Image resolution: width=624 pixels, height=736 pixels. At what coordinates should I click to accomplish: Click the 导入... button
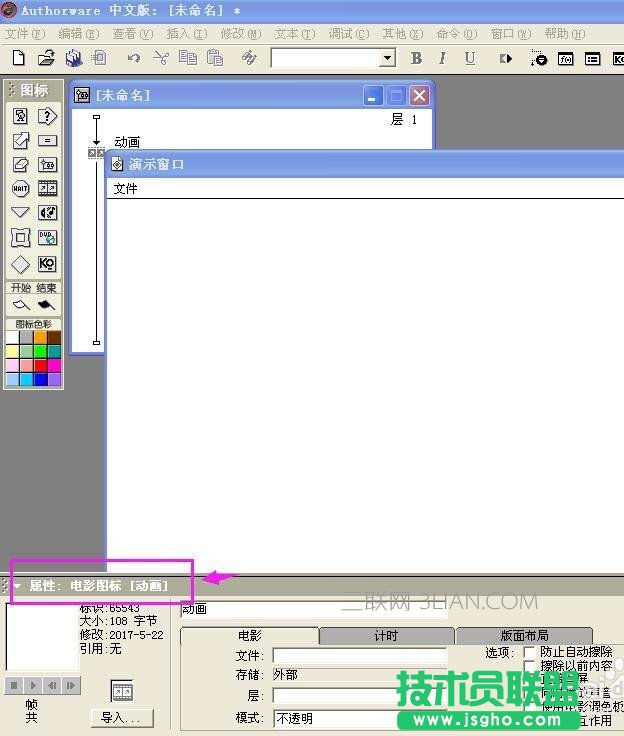122,718
